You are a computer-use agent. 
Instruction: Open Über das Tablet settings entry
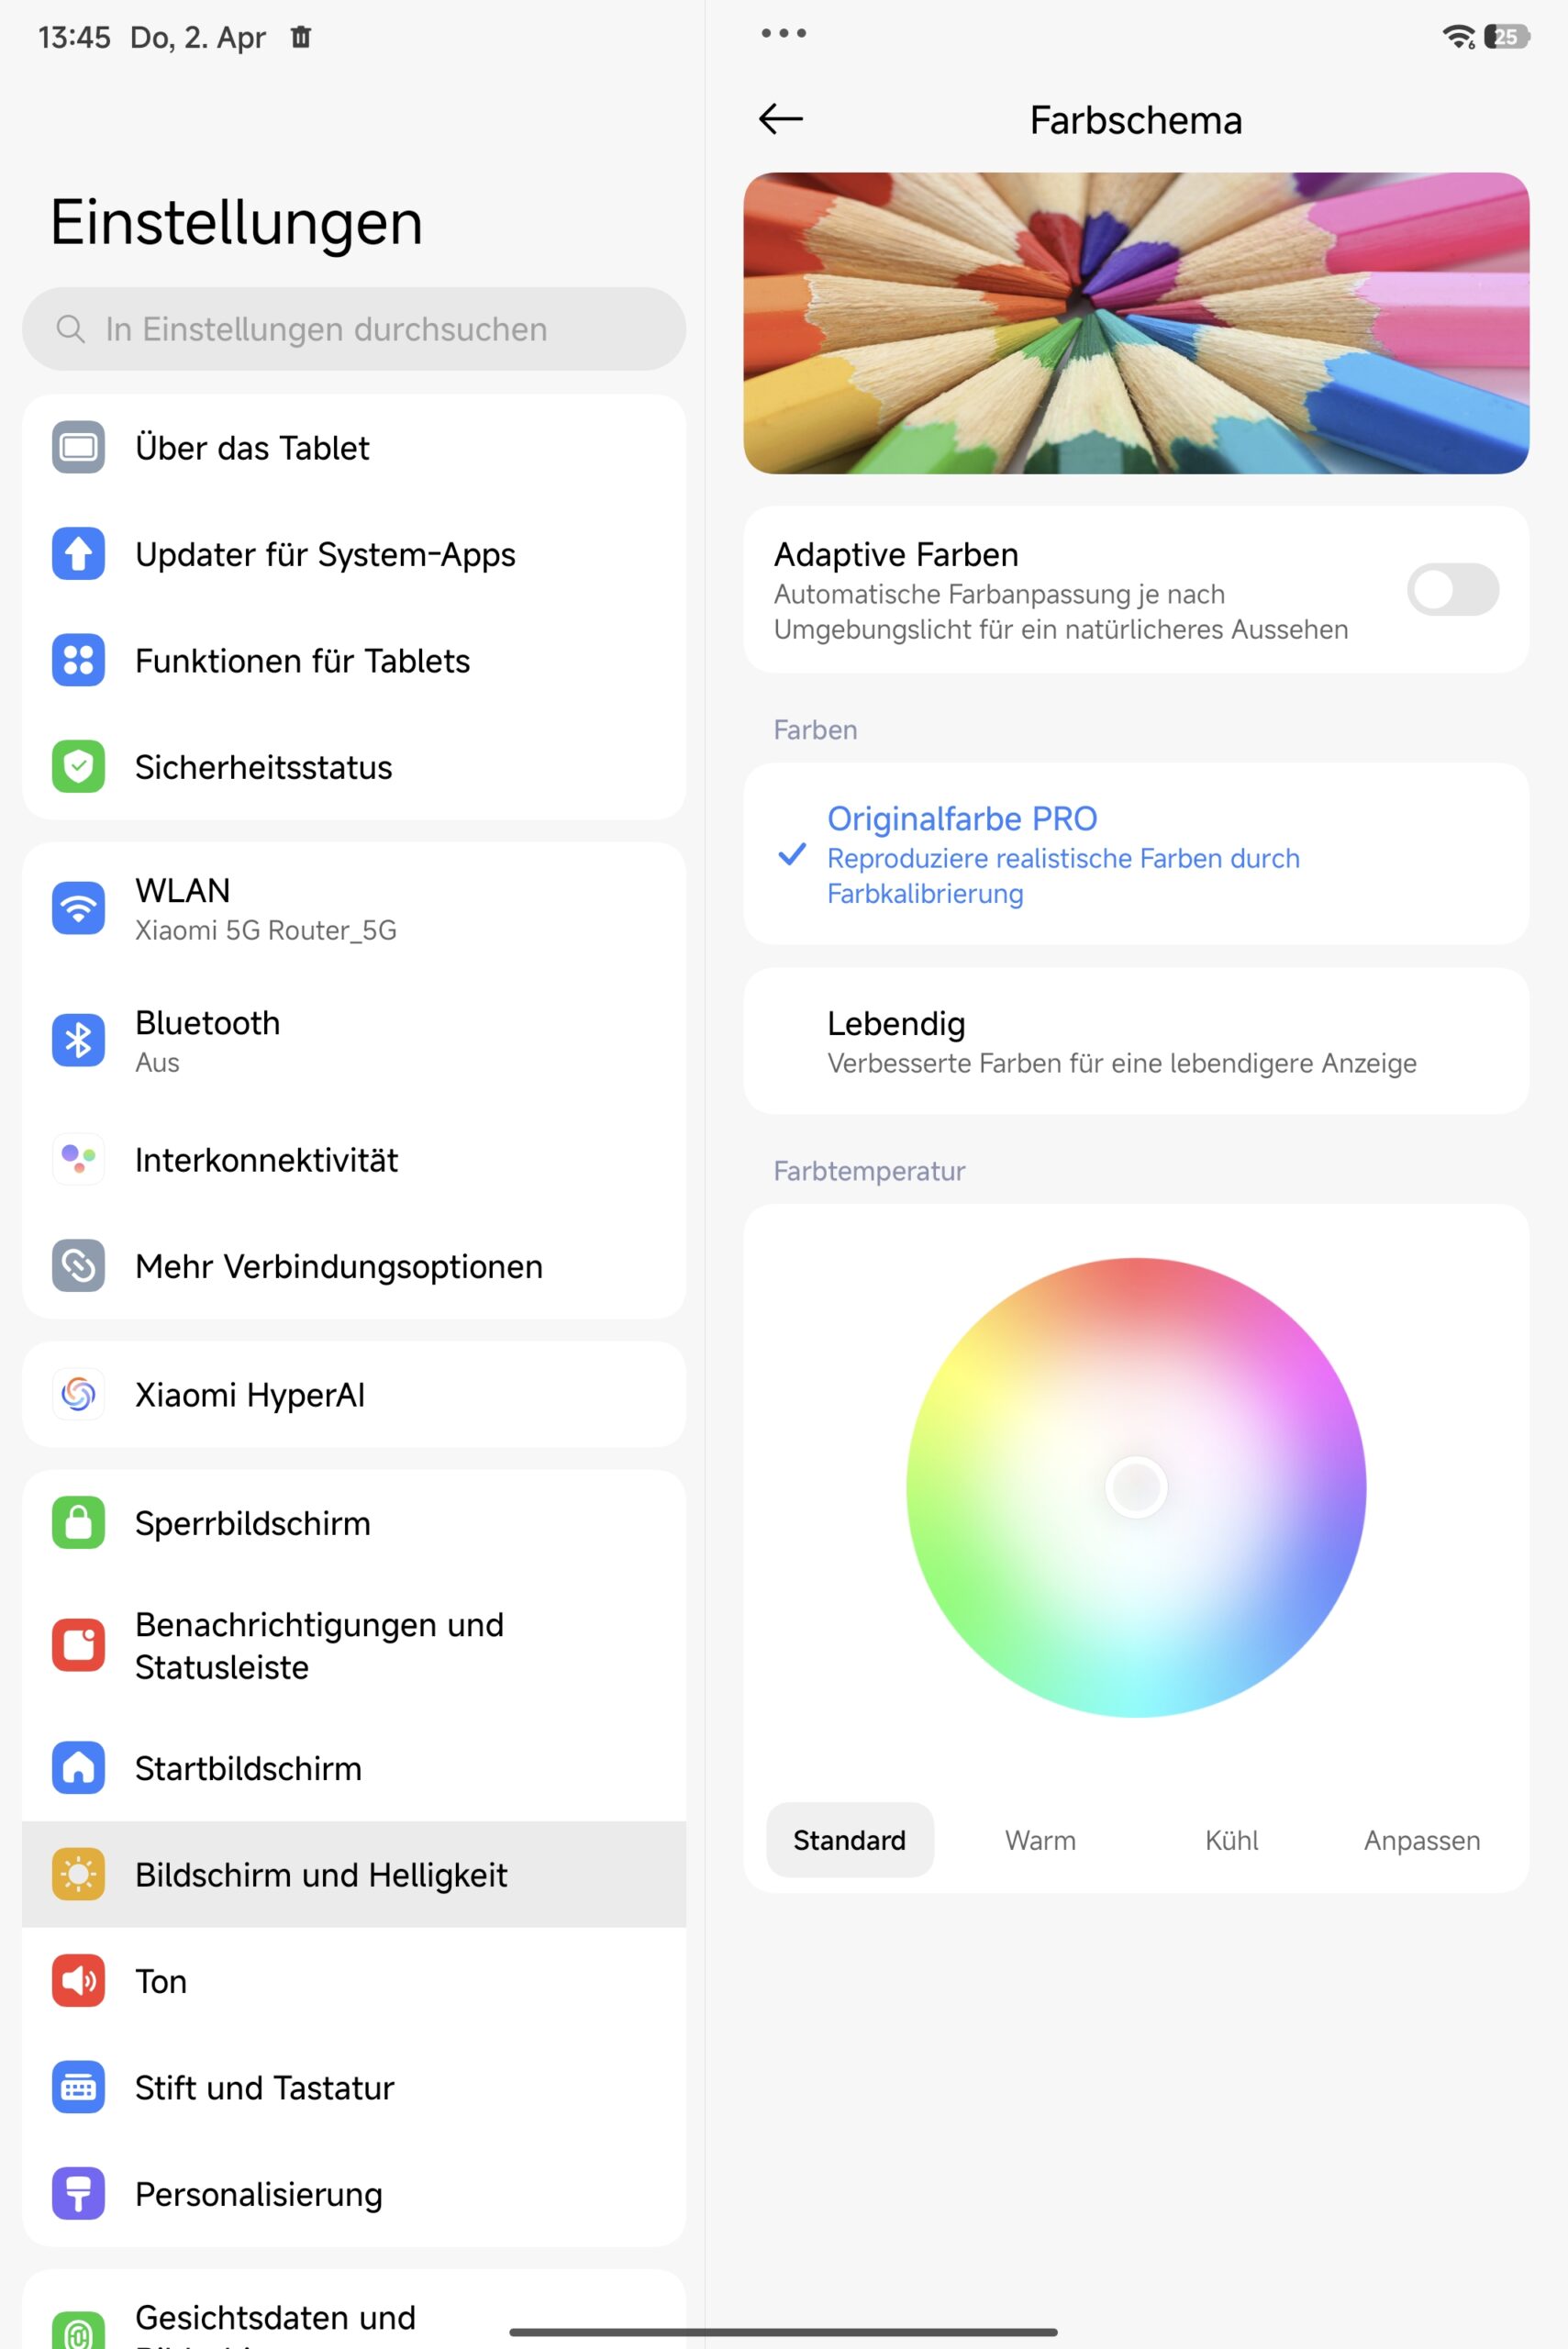(354, 447)
